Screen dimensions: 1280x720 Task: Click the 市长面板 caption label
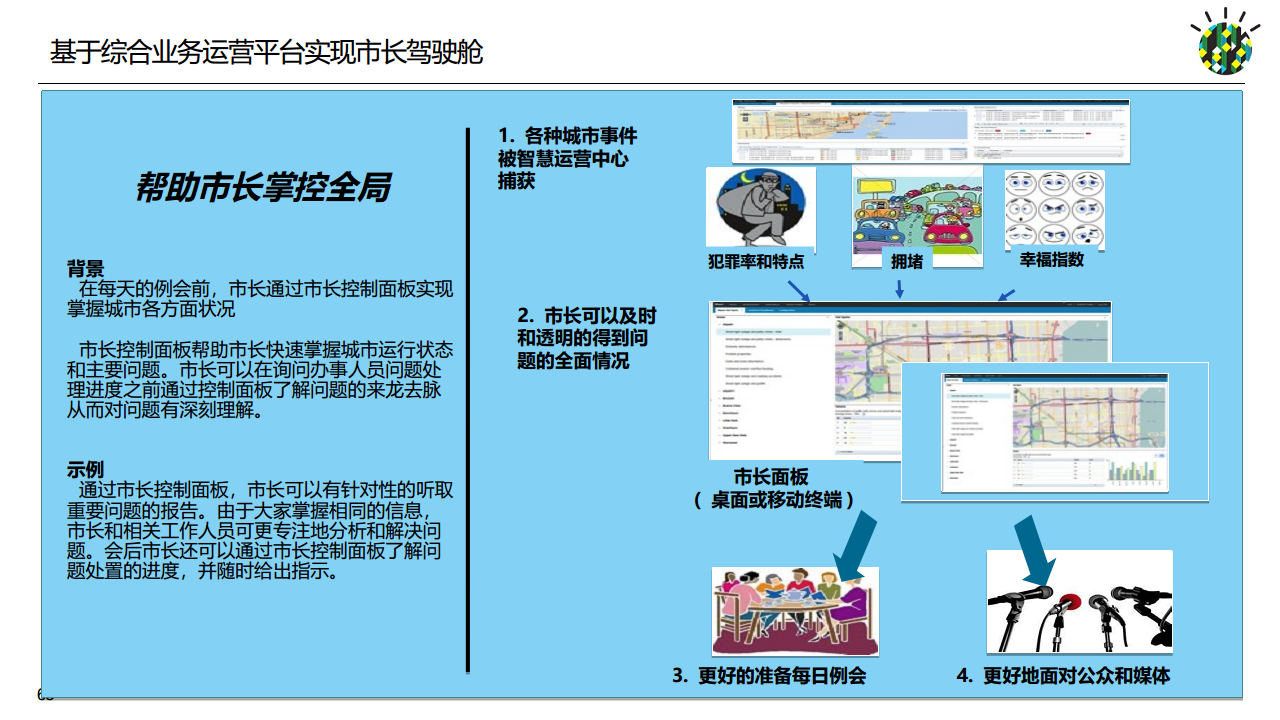pos(770,475)
